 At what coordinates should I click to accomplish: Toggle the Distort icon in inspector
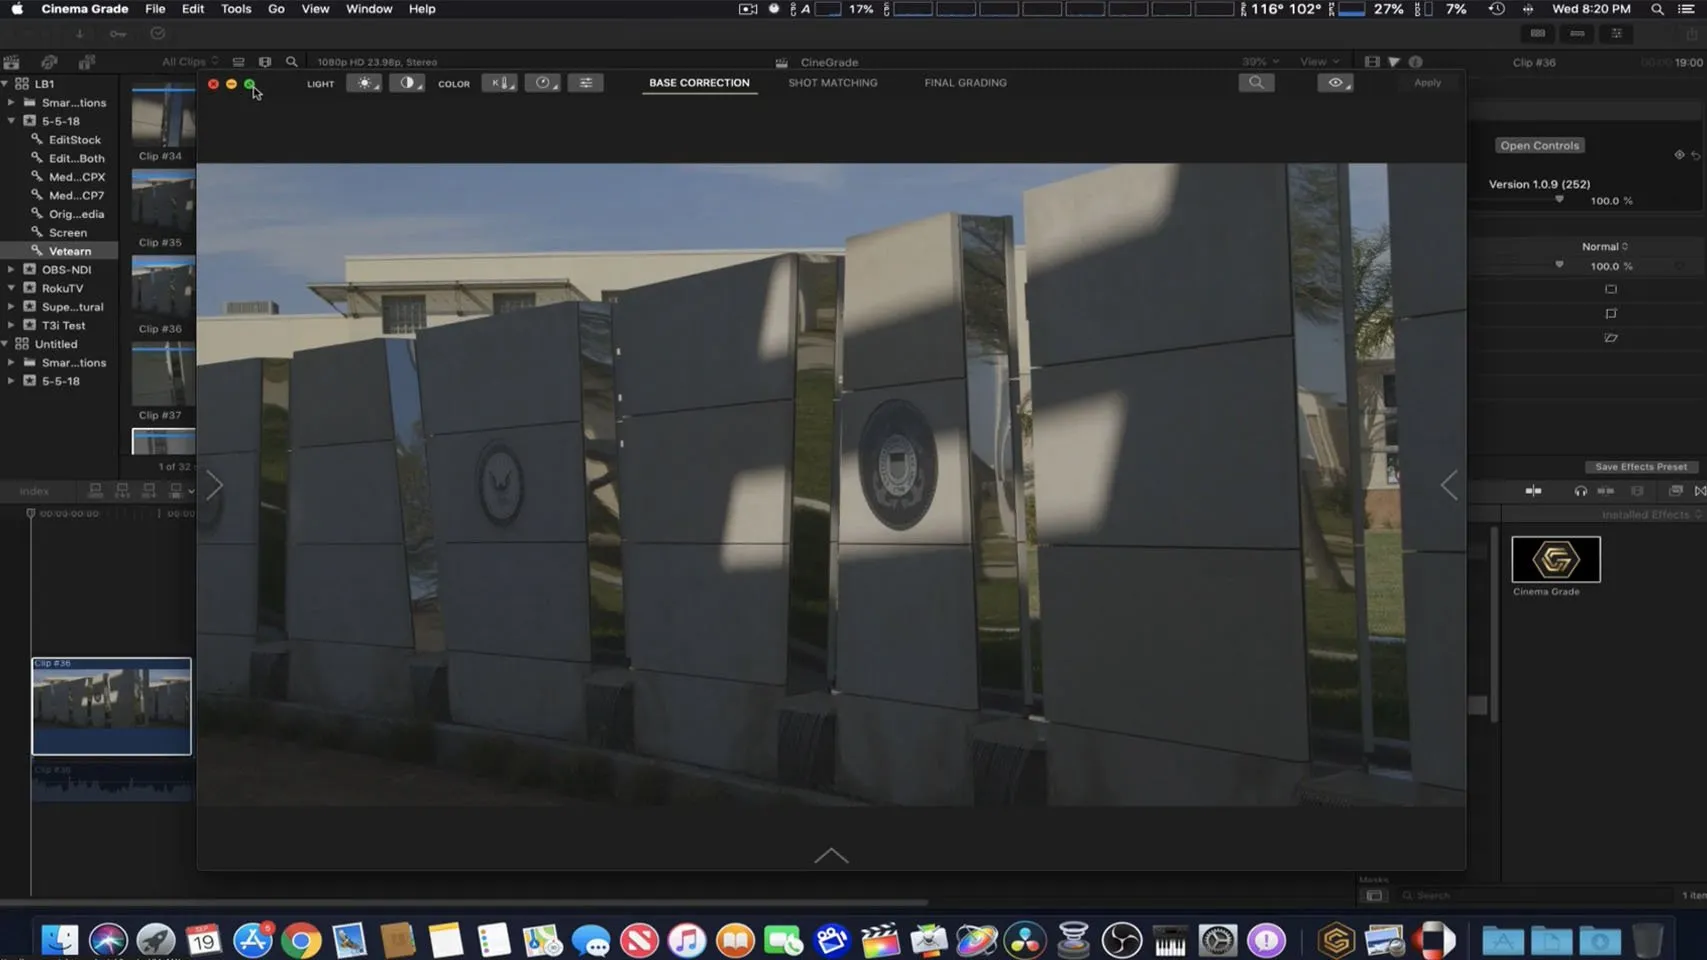click(x=1611, y=338)
